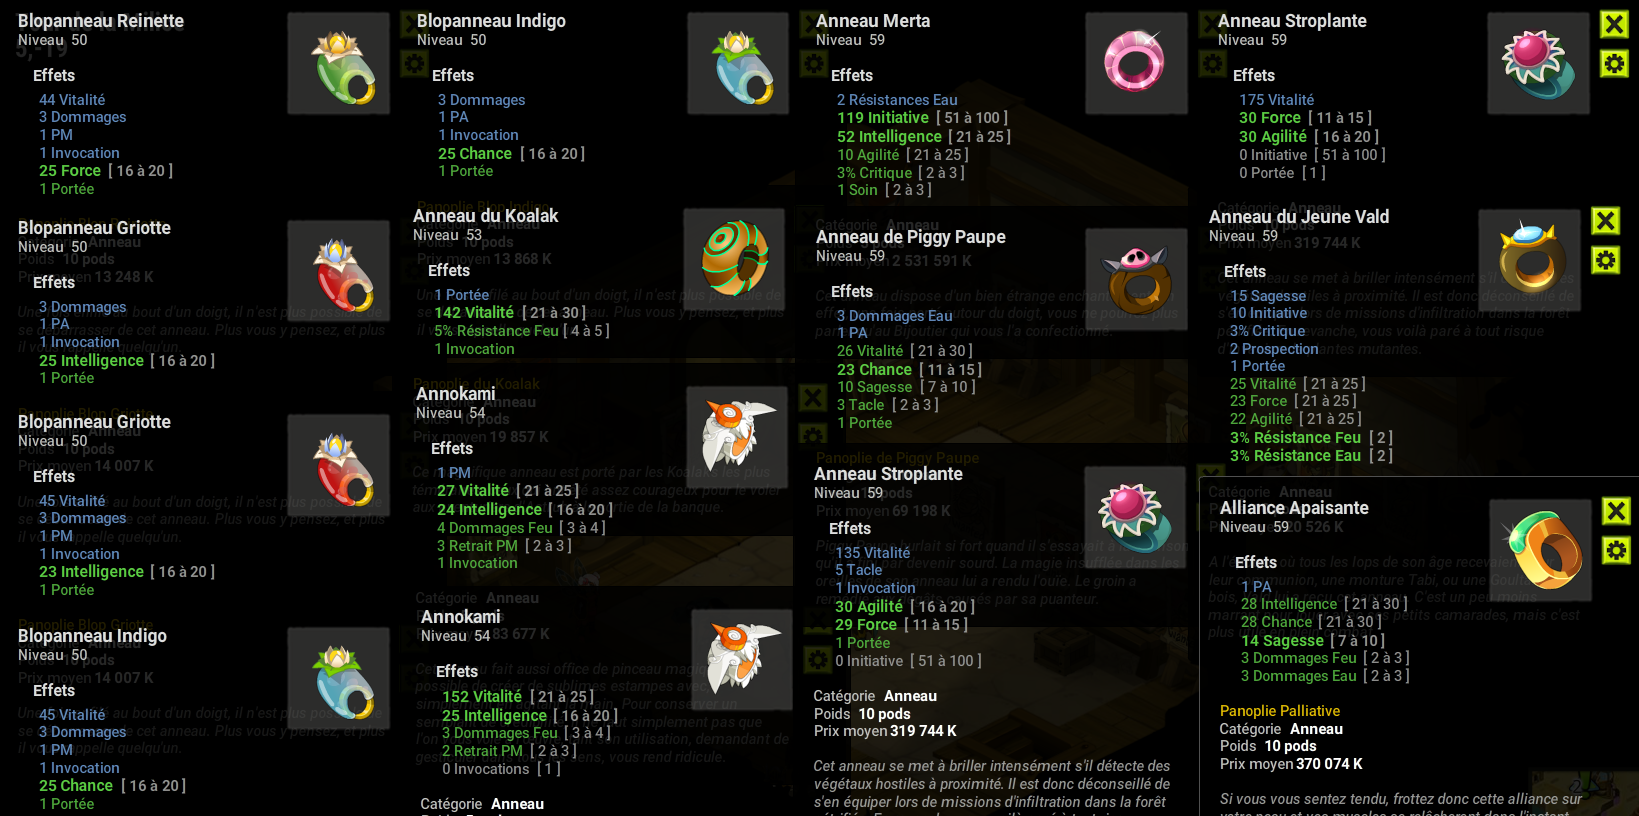Close the Alliance Apaisante tooltip

coord(1615,511)
